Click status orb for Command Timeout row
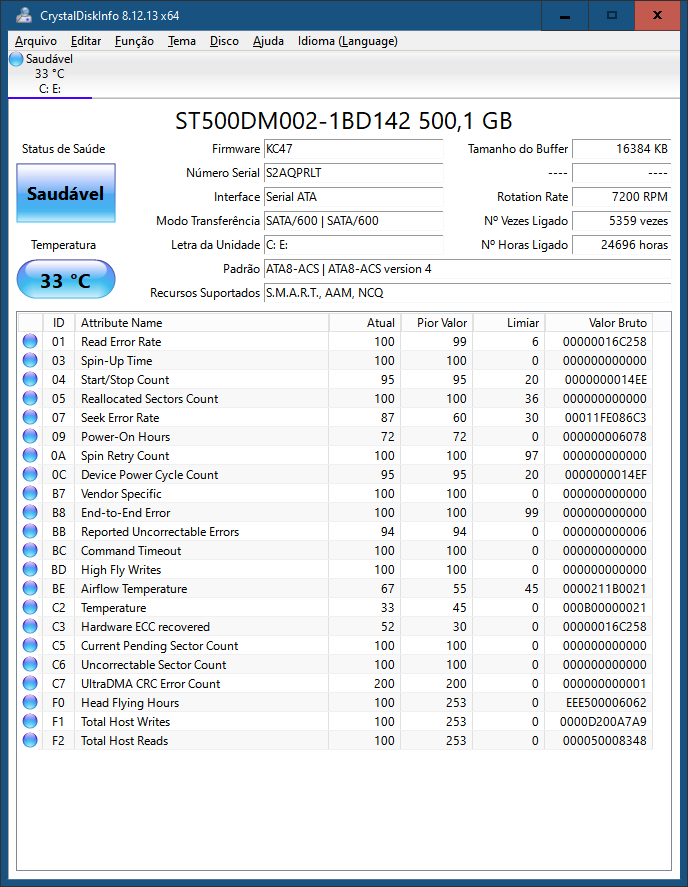 30,550
